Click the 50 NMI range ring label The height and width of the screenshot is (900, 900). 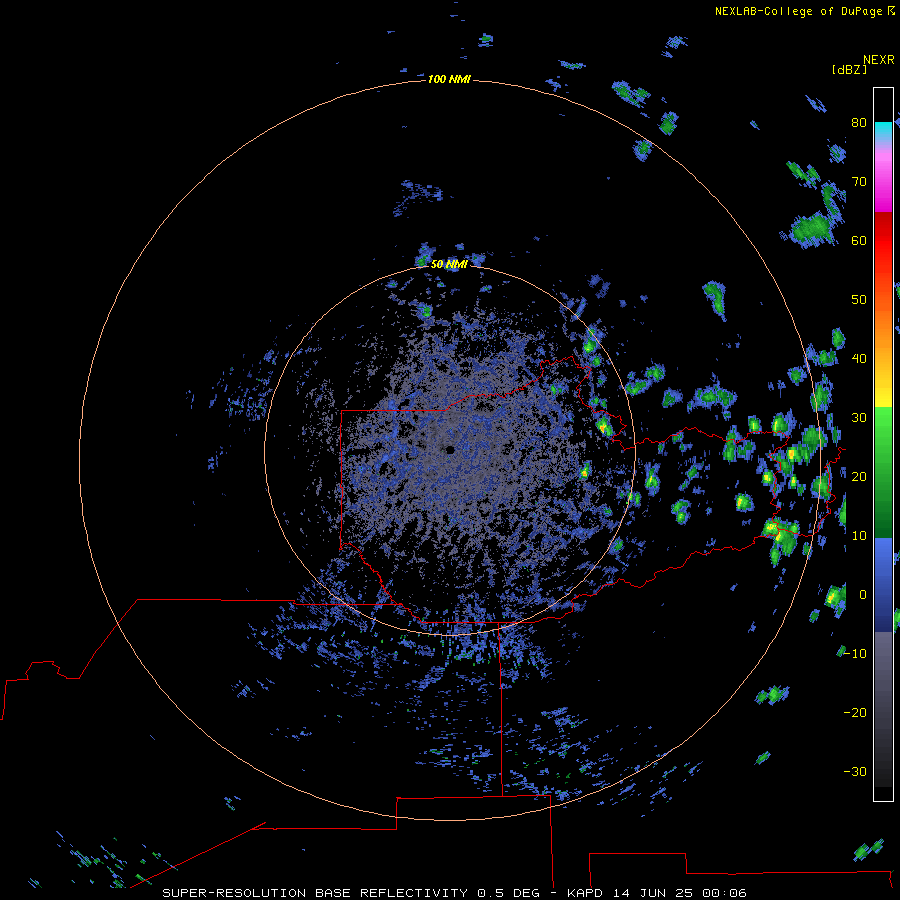(449, 264)
